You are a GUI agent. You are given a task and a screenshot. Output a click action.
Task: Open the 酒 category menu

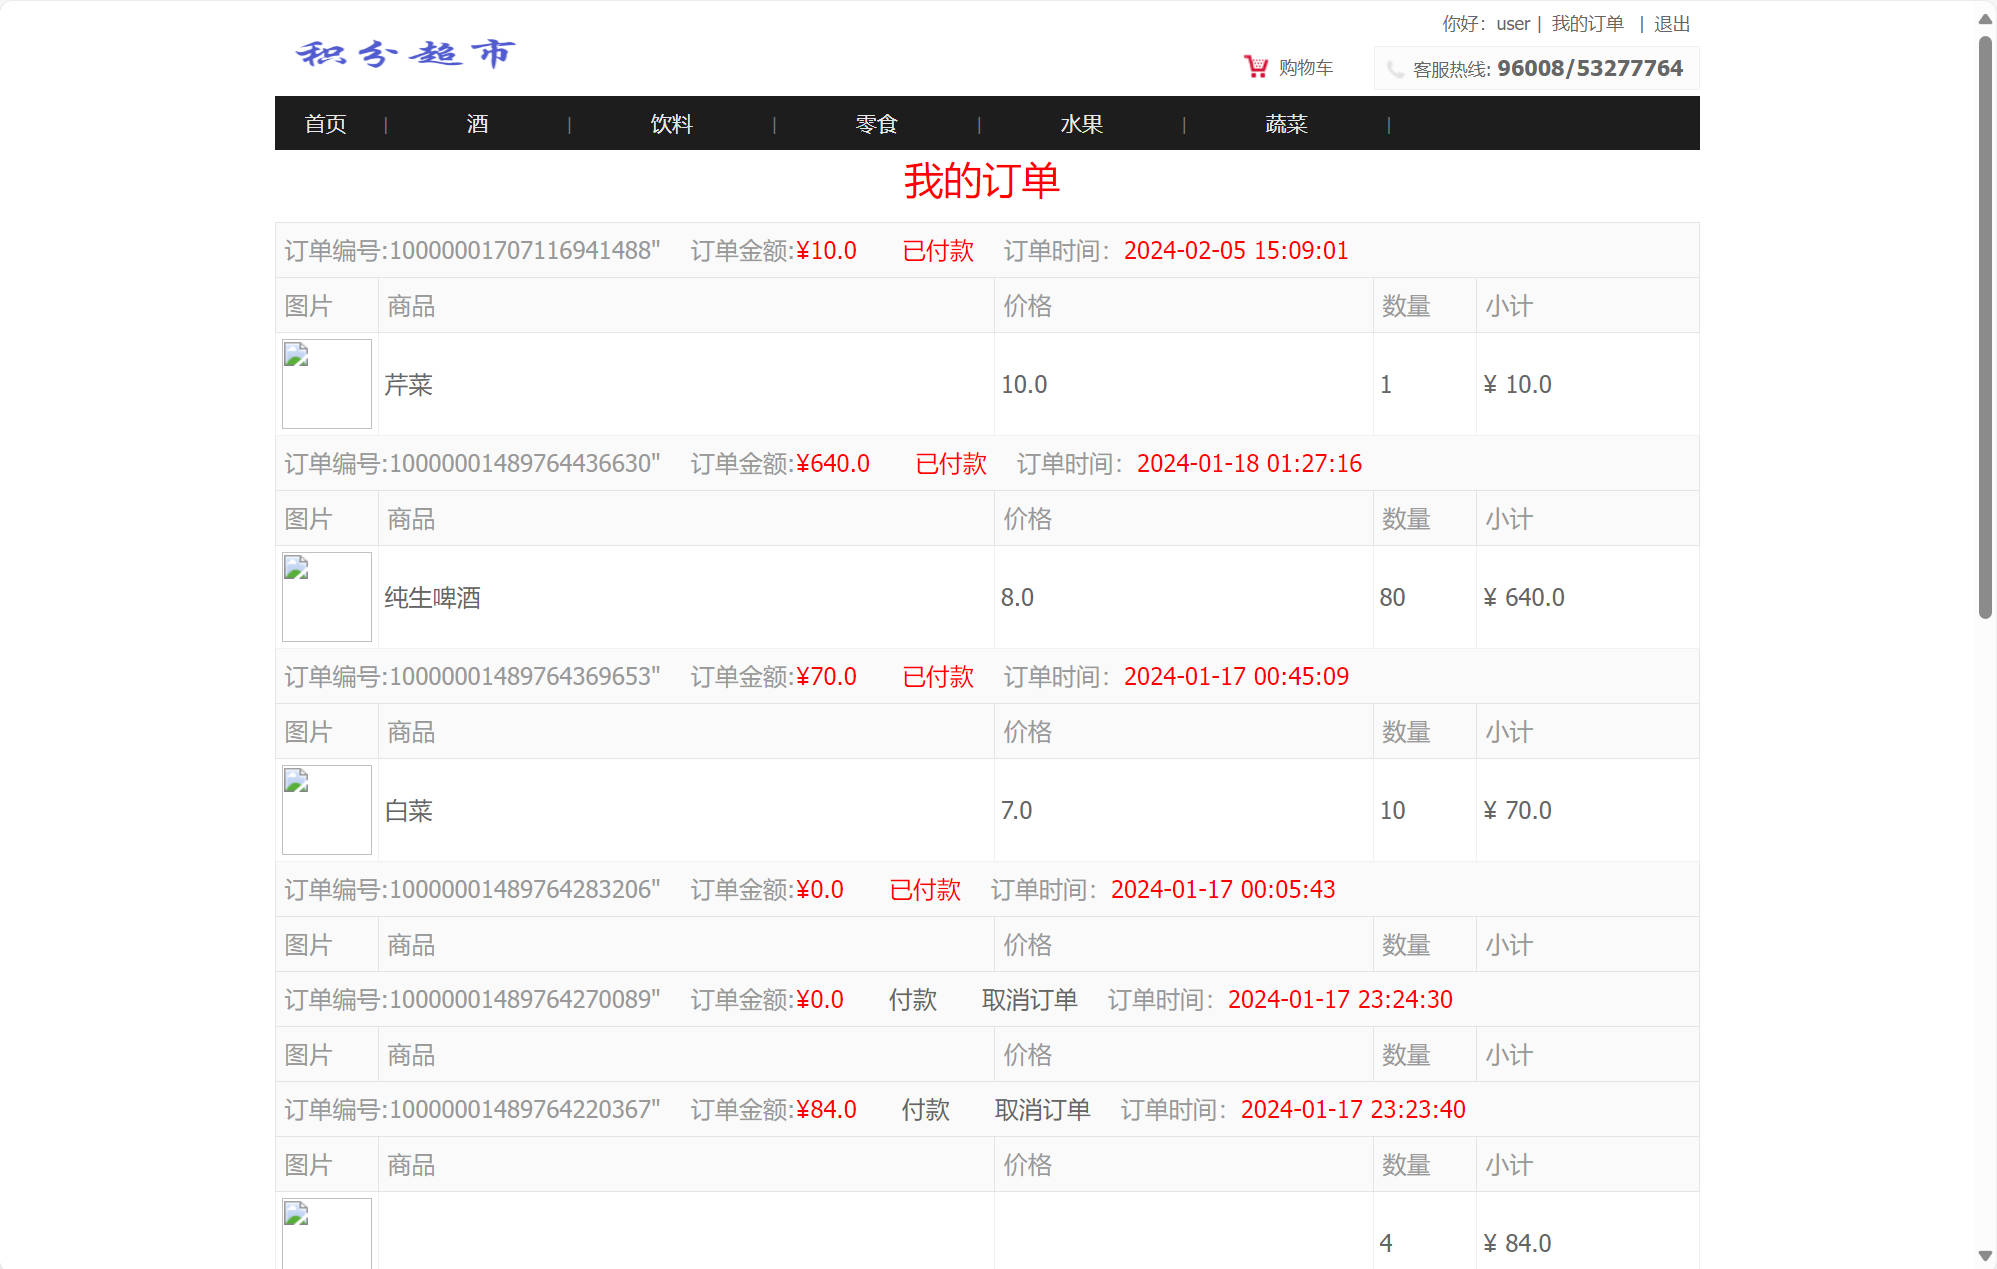pyautogui.click(x=477, y=124)
